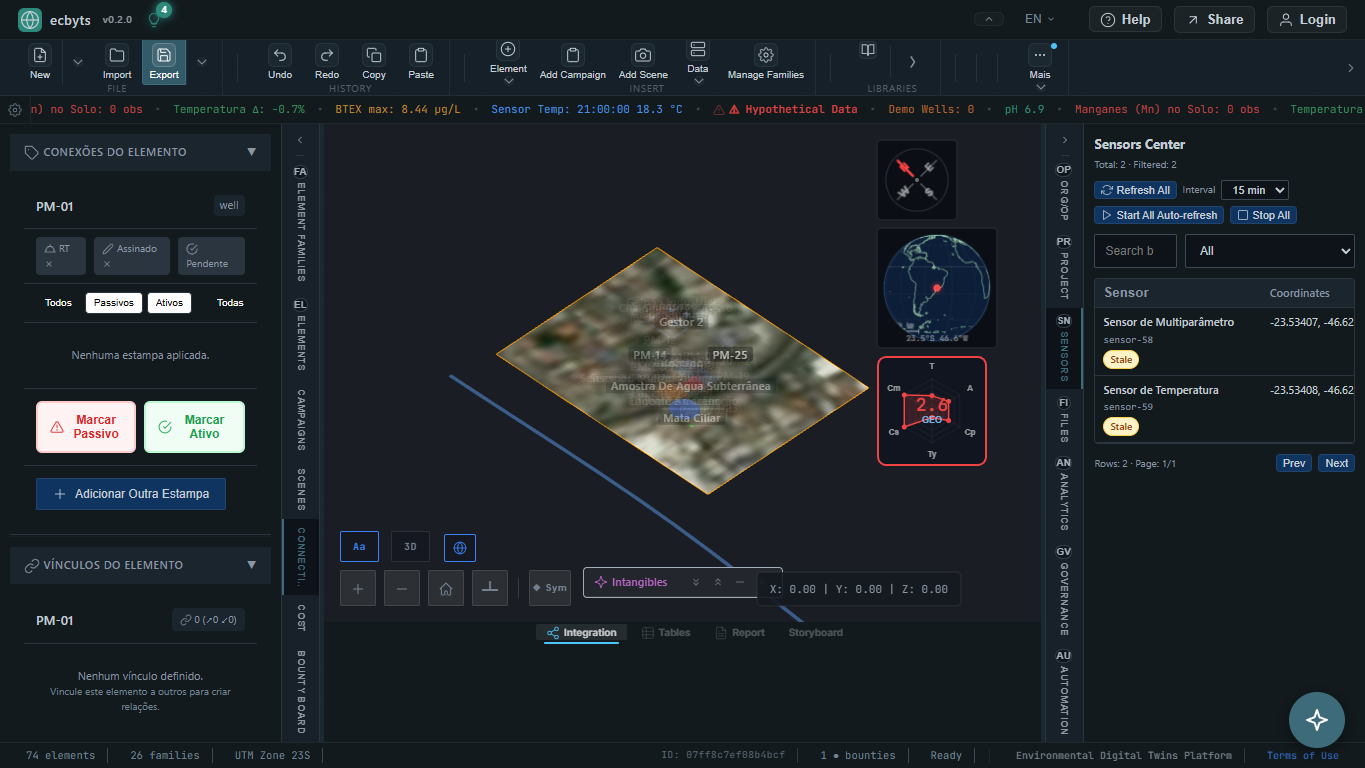This screenshot has height=768, width=1365.
Task: Click the Export save icon
Action: click(164, 56)
